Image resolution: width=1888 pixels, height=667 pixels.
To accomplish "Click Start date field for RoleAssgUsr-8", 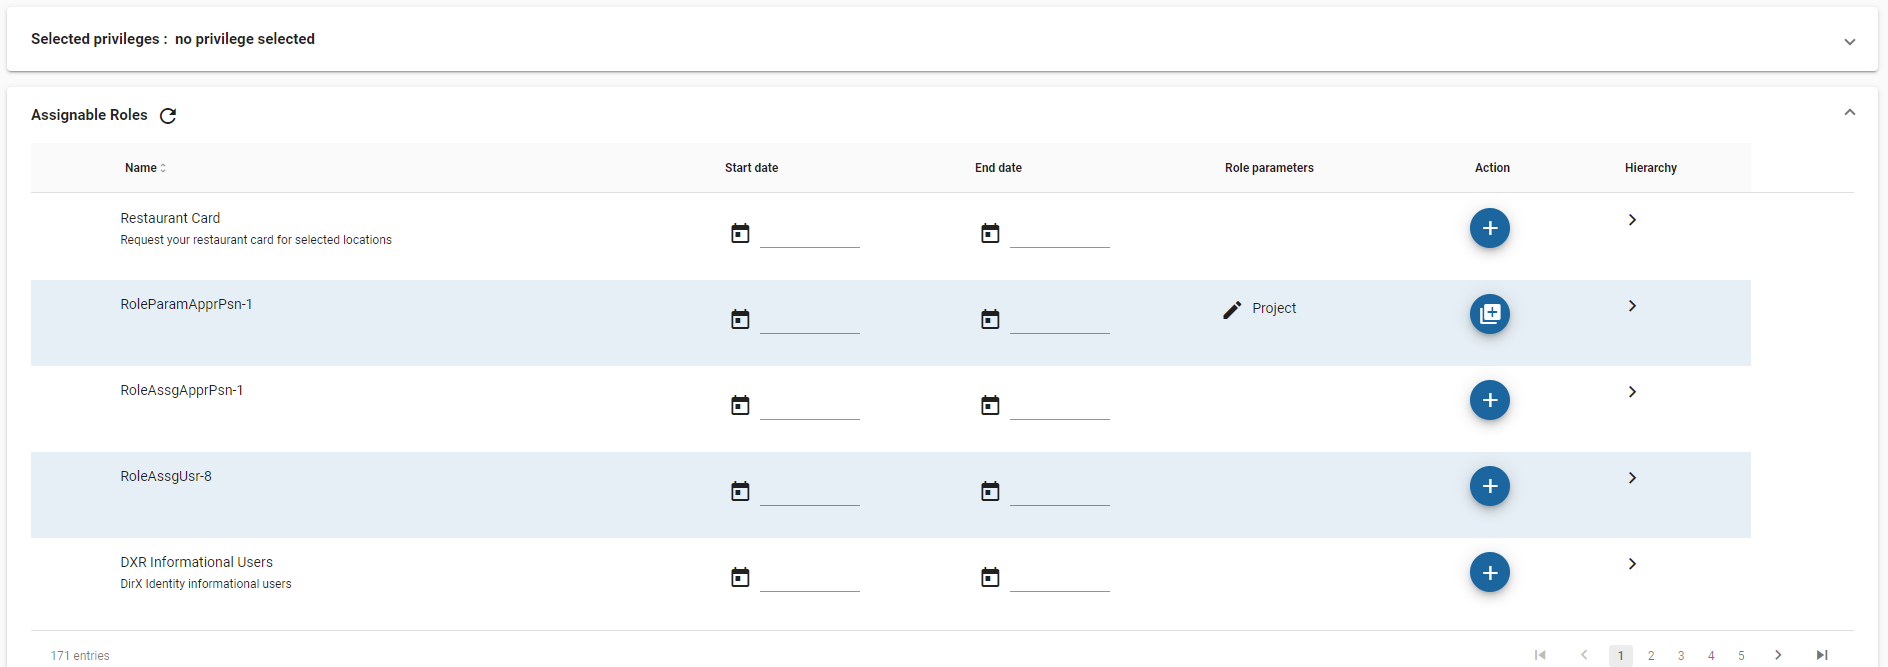I will (x=809, y=492).
